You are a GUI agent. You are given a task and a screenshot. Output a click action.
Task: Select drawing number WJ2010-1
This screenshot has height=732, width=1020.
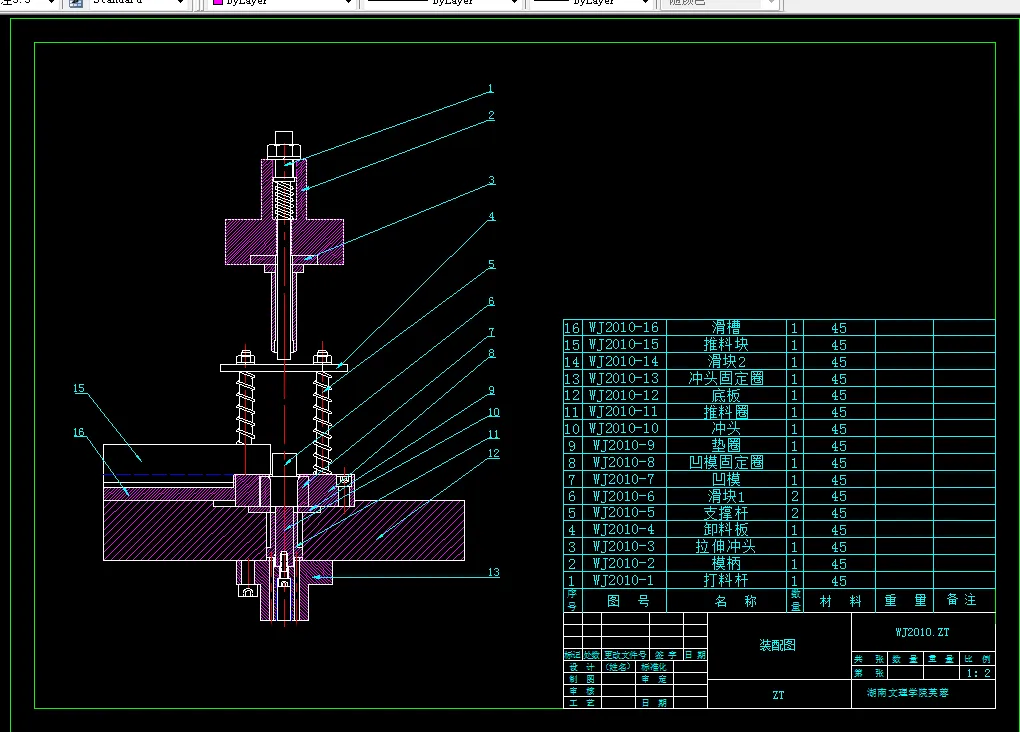[623, 580]
